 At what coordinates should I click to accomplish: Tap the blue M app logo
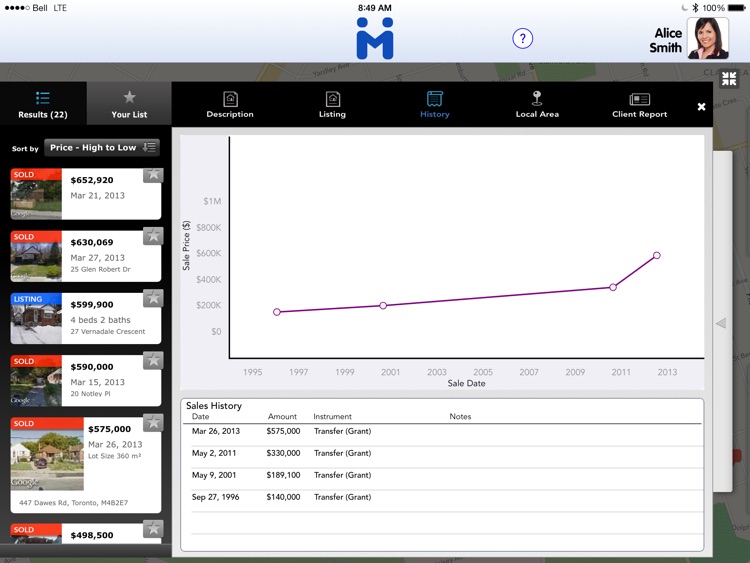coord(375,38)
